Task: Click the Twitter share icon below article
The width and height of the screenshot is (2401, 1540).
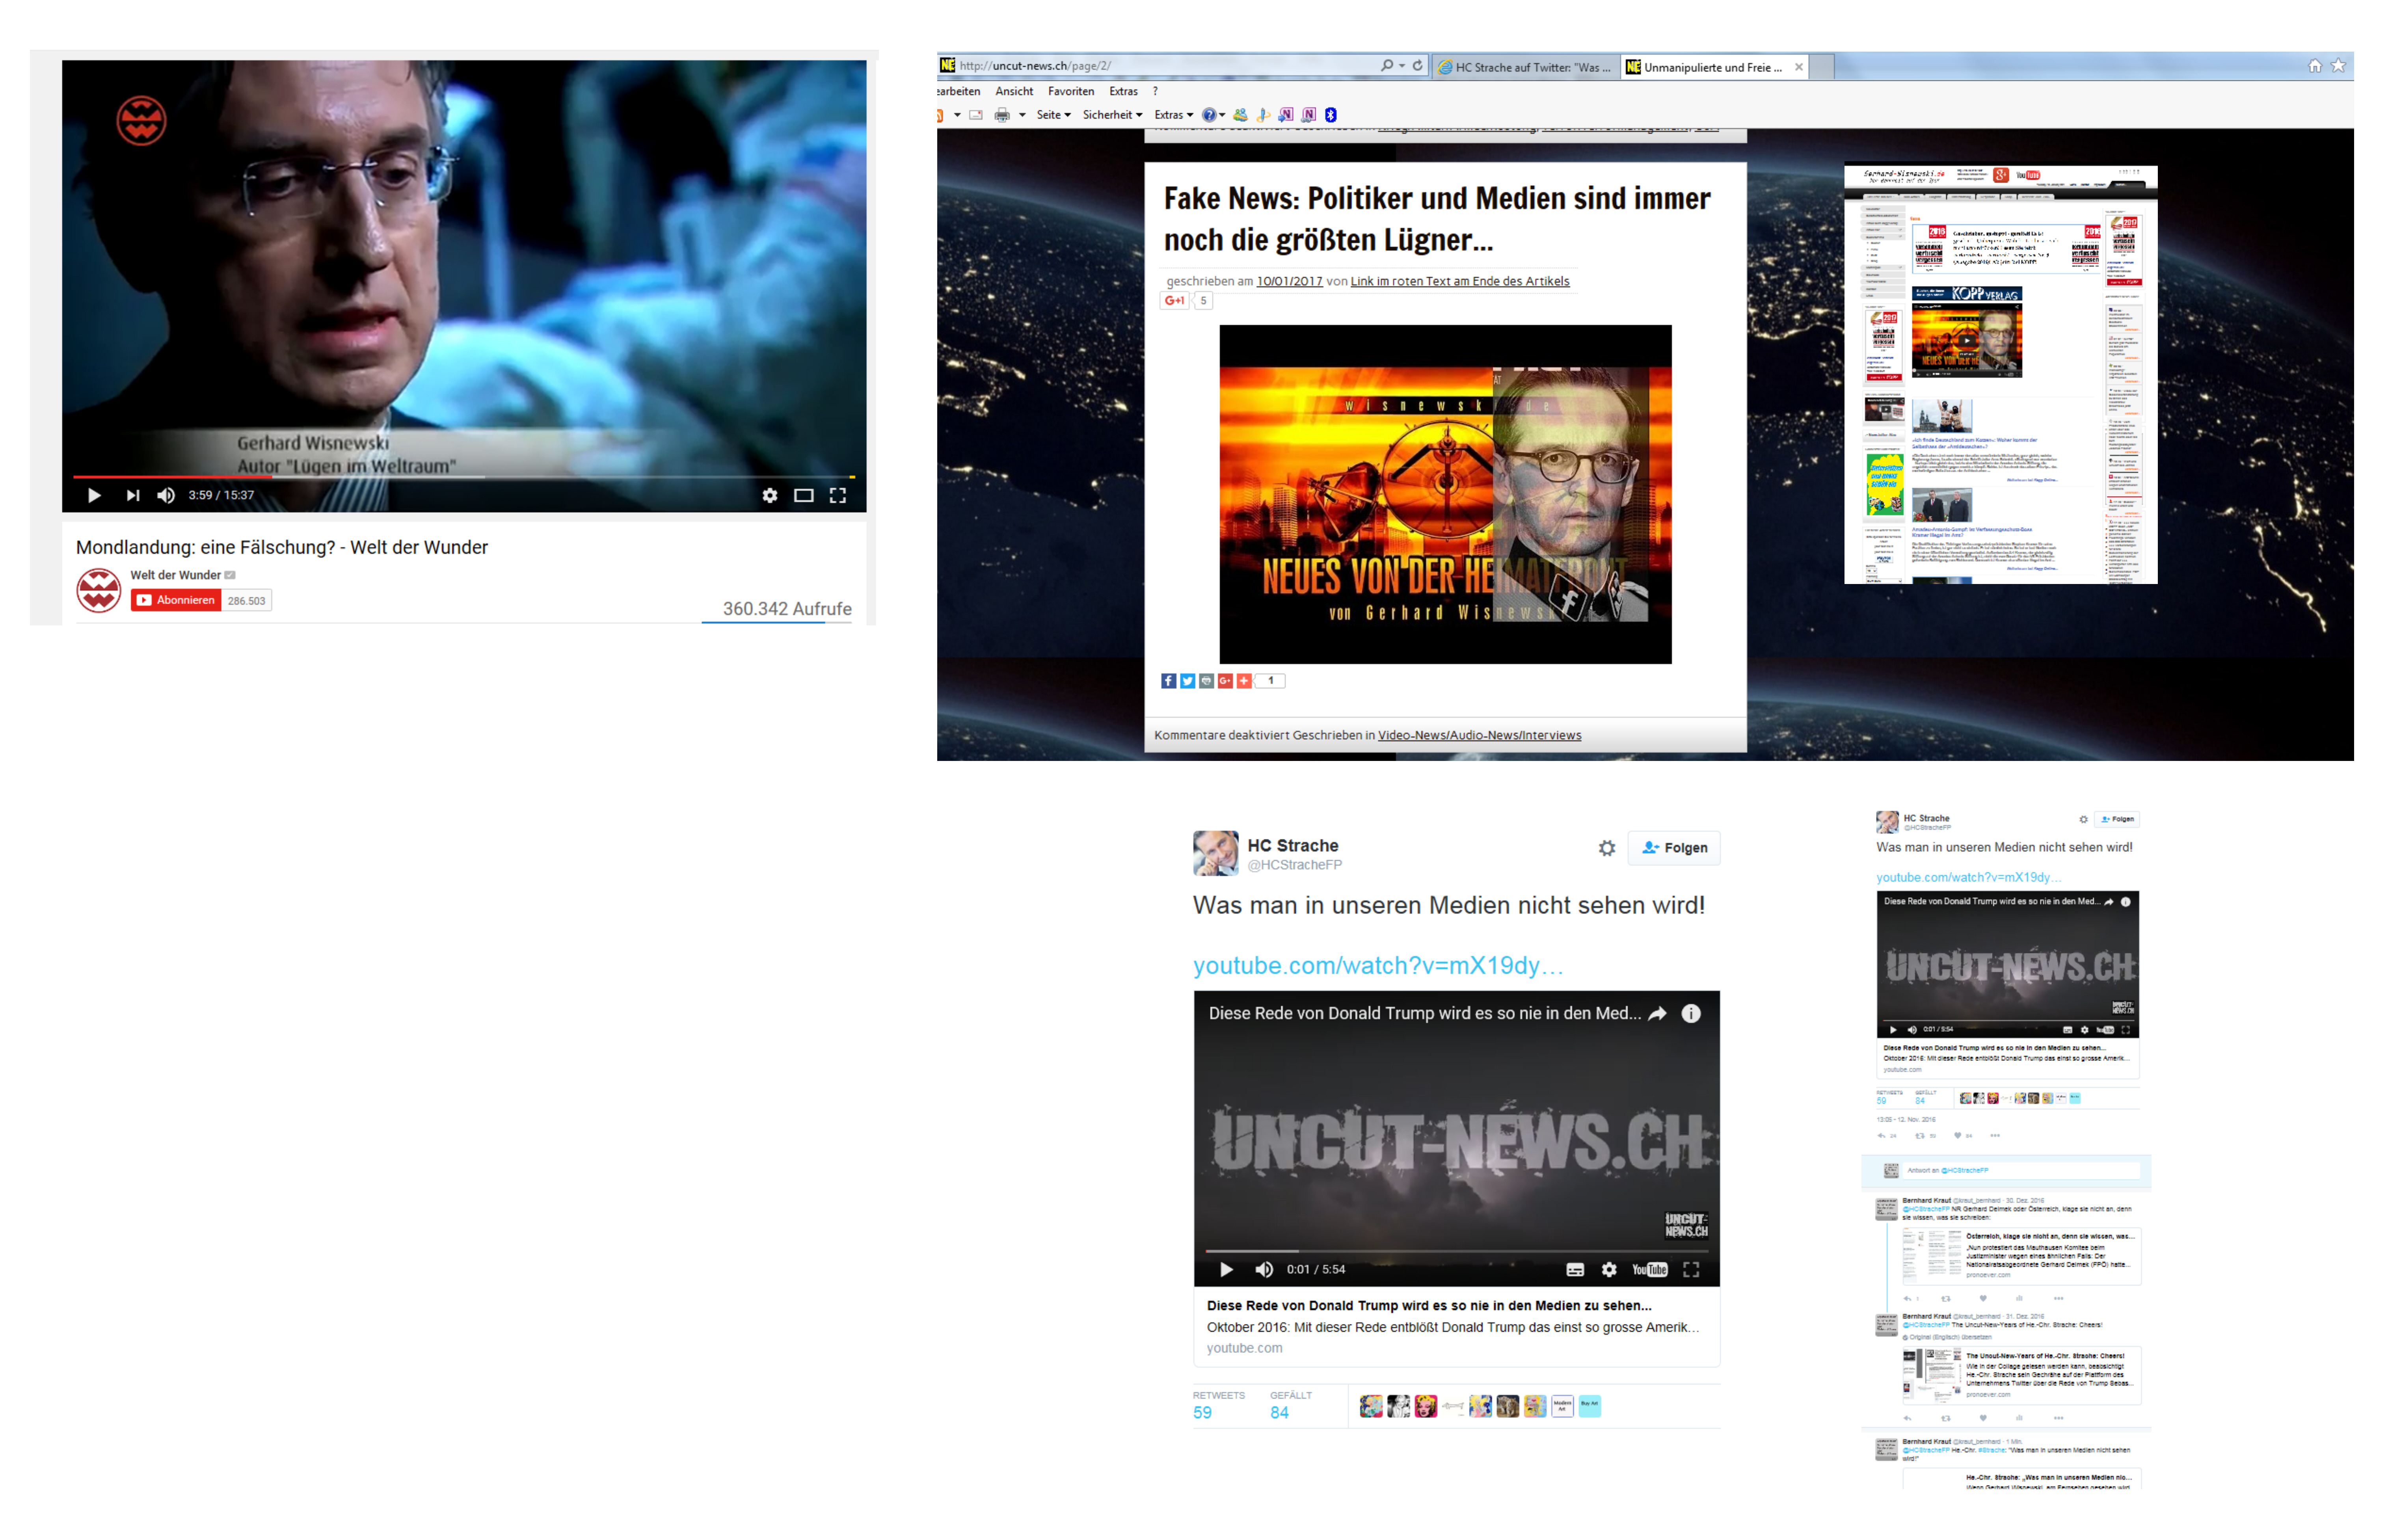Action: click(1187, 681)
